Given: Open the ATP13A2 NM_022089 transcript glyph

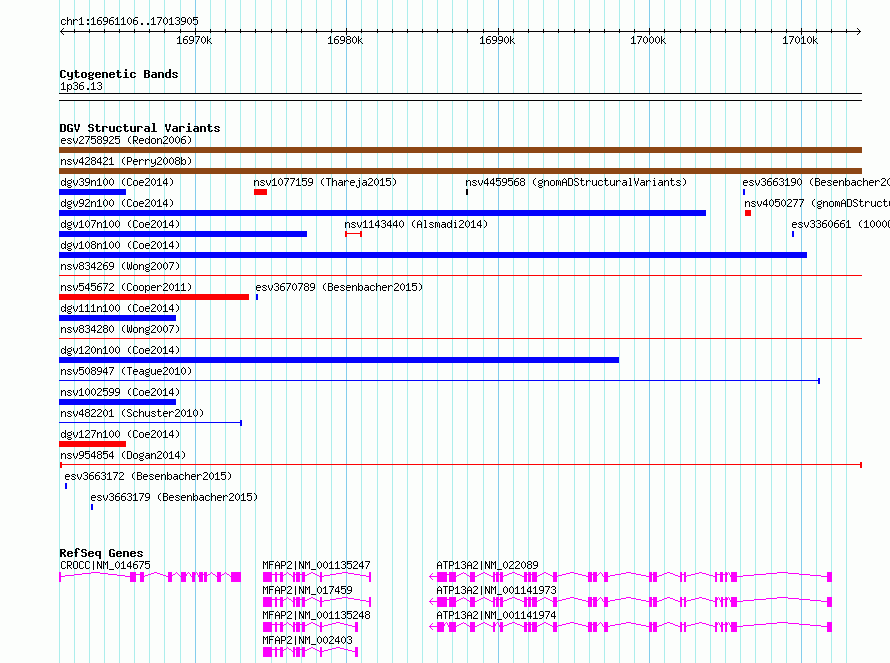Looking at the screenshot, I should 631,577.
